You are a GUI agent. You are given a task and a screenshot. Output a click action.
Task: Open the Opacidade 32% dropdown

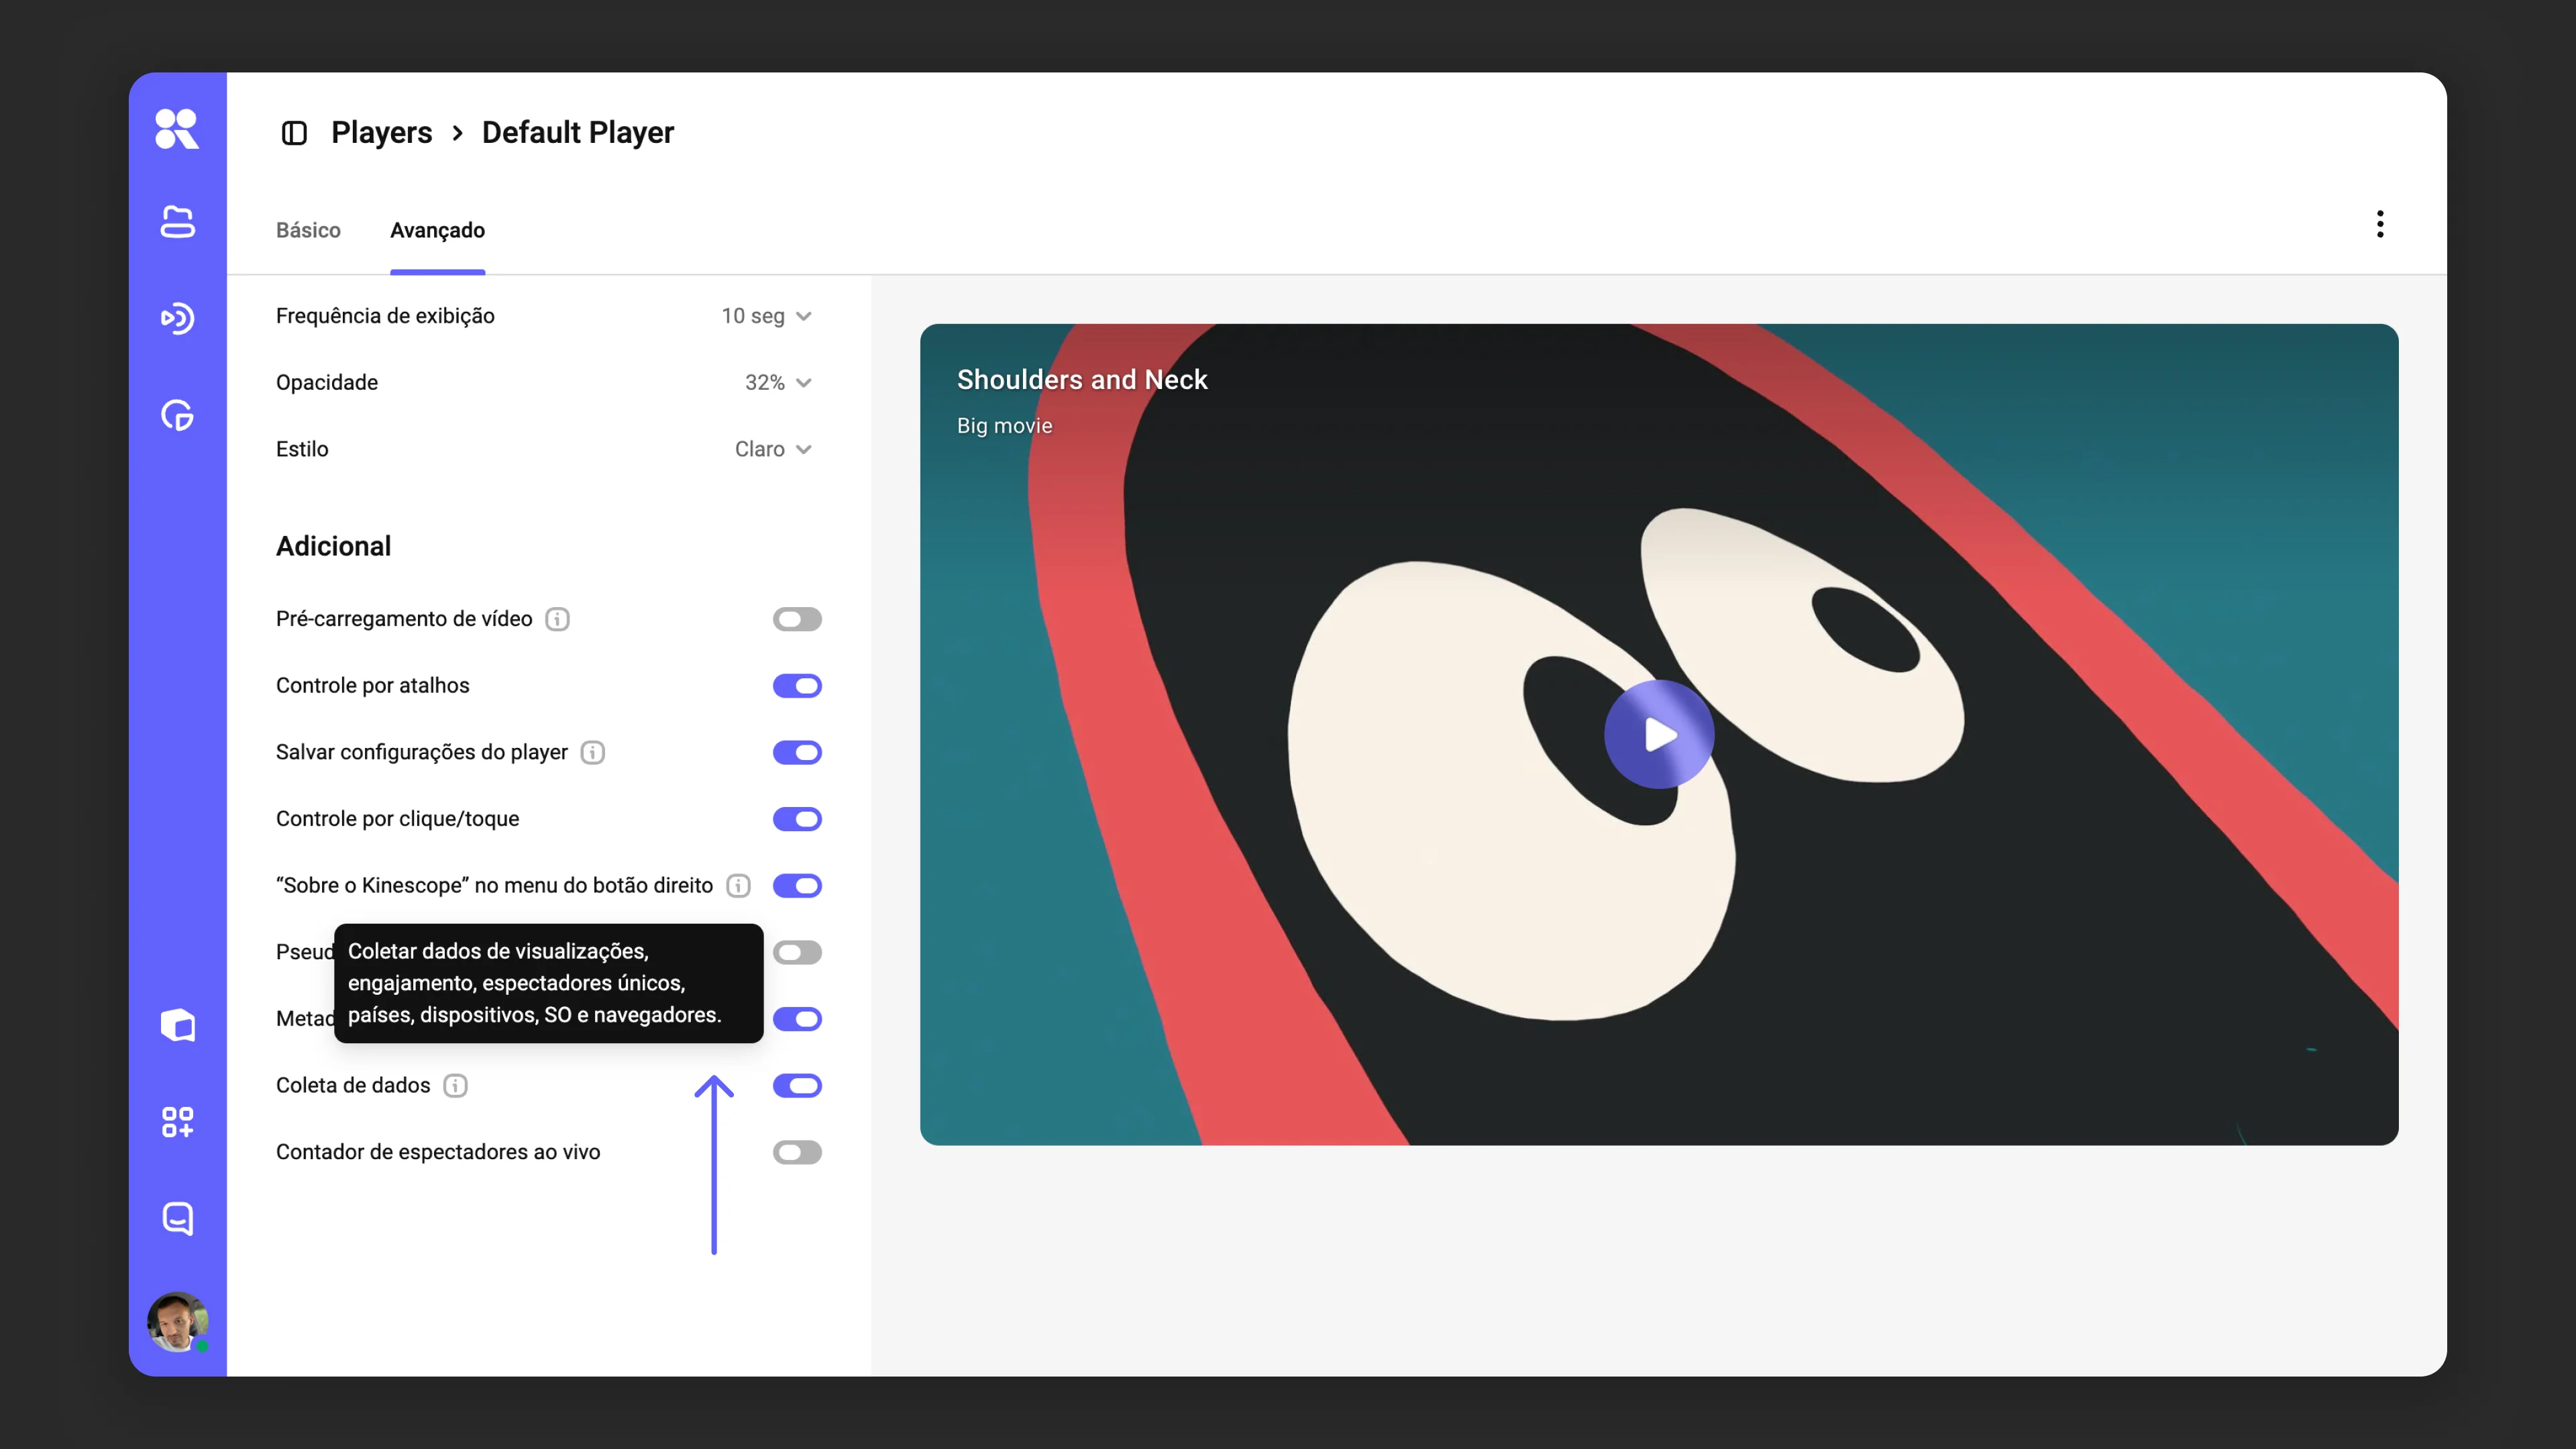(x=778, y=383)
